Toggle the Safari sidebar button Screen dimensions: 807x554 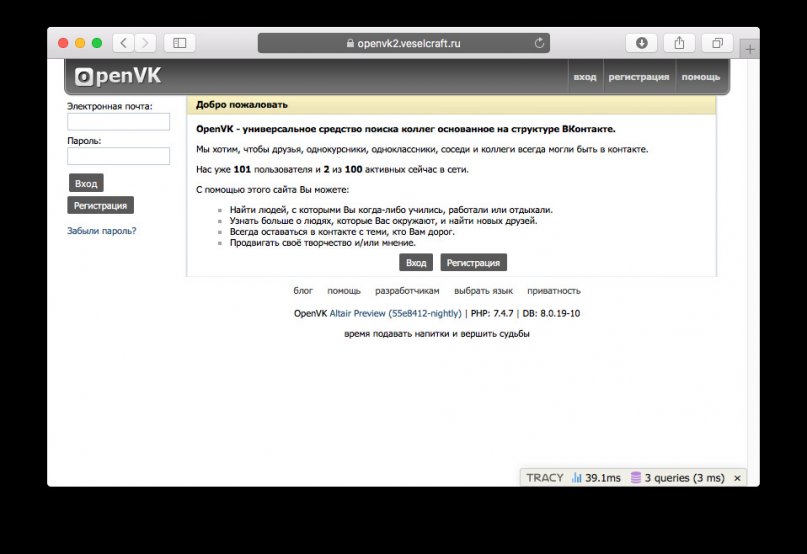[x=180, y=43]
